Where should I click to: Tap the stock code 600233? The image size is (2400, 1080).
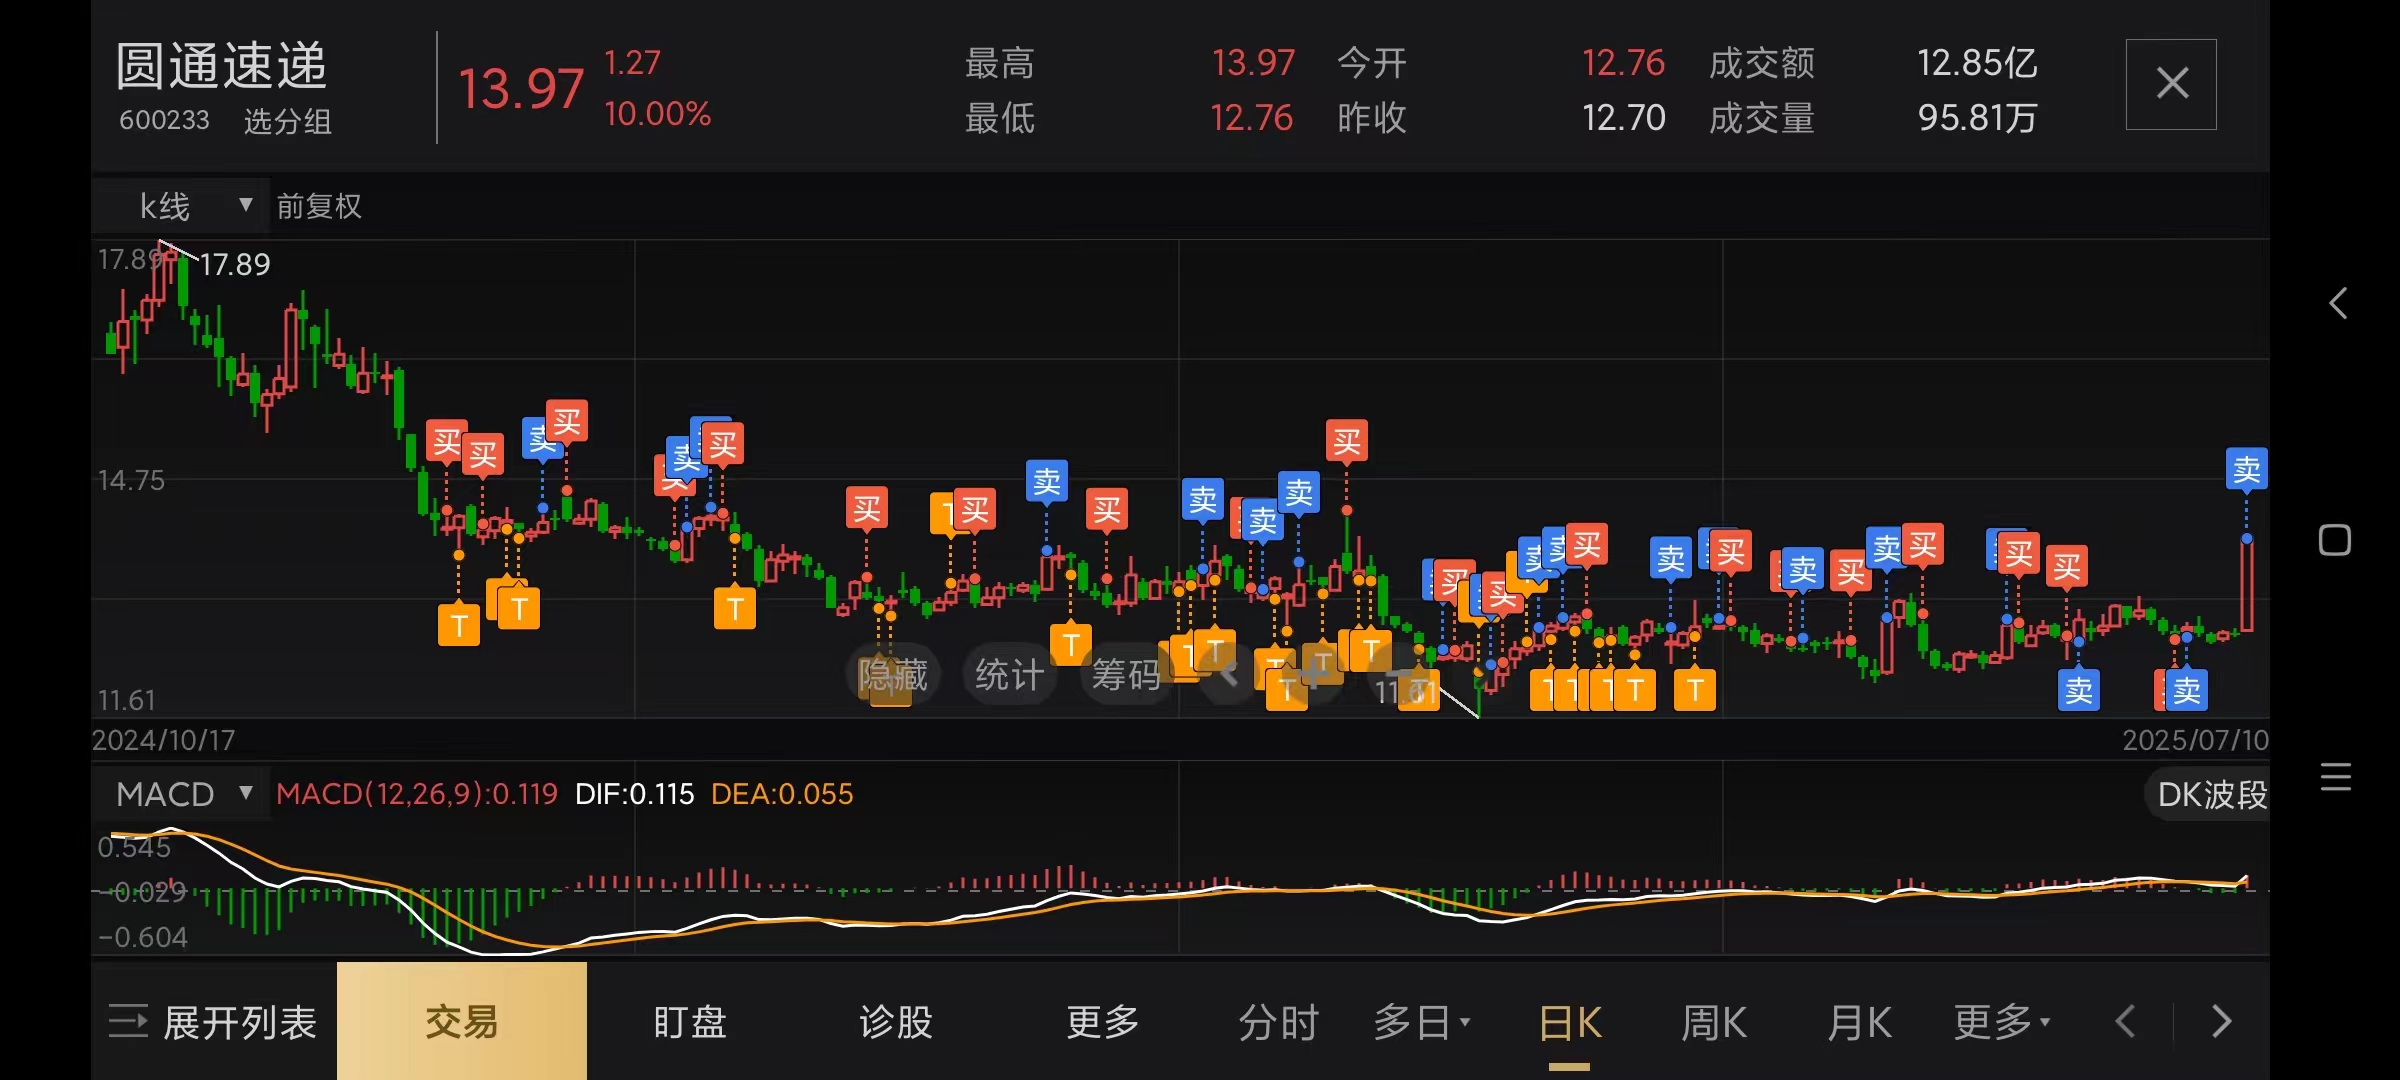tap(164, 121)
